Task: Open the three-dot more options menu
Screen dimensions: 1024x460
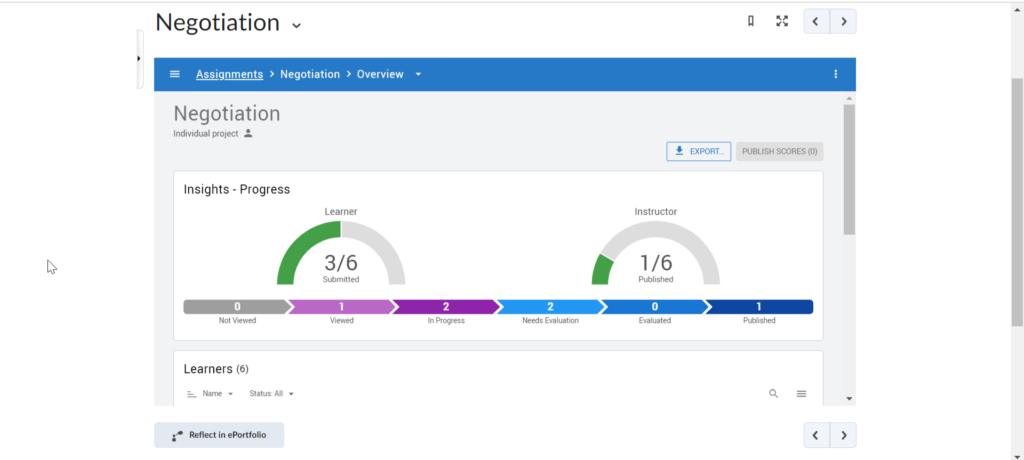Action: [836, 74]
